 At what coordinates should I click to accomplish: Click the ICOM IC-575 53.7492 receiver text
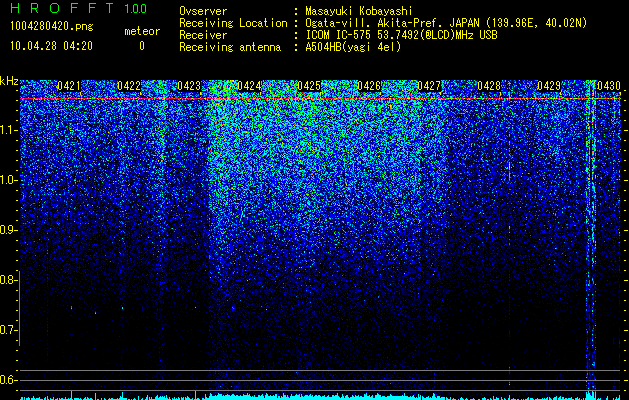point(401,35)
